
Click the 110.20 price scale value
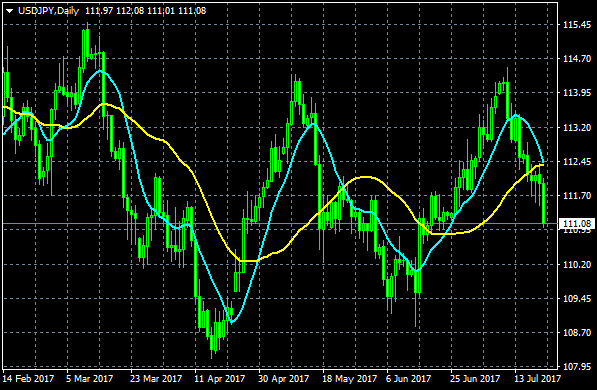(x=577, y=264)
